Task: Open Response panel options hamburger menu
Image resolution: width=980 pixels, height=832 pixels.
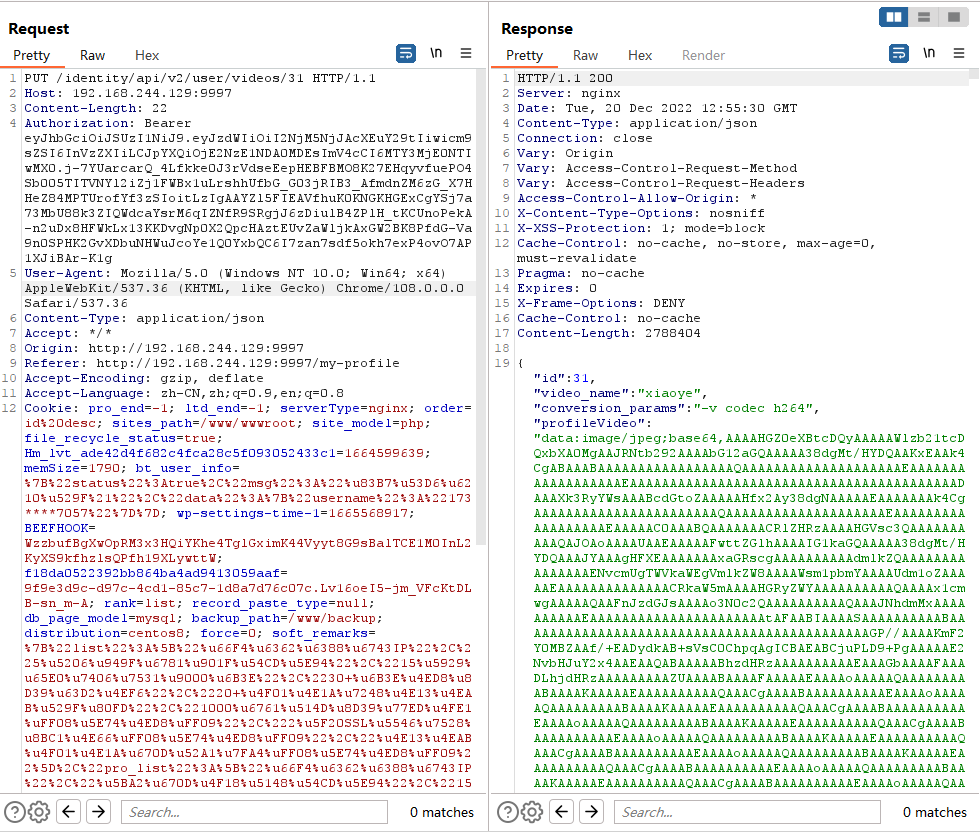Action: click(x=959, y=54)
